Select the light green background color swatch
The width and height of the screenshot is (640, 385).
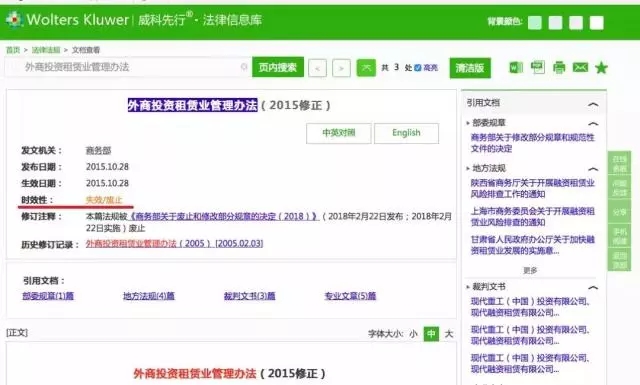(535, 22)
